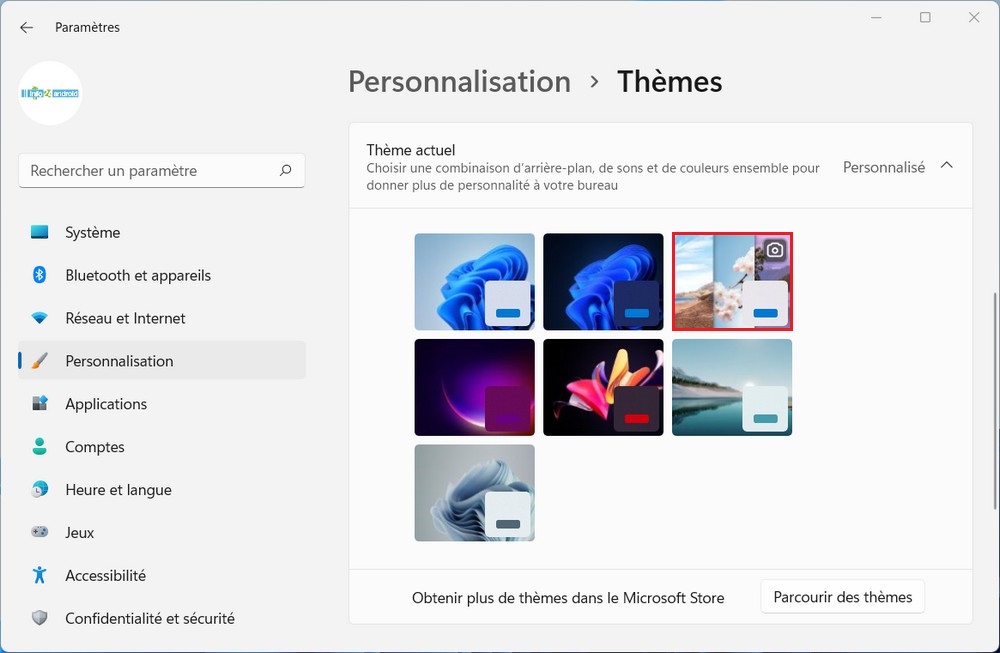Collapse the Personnalisé theme section chevron
The width and height of the screenshot is (1000, 653).
[946, 167]
